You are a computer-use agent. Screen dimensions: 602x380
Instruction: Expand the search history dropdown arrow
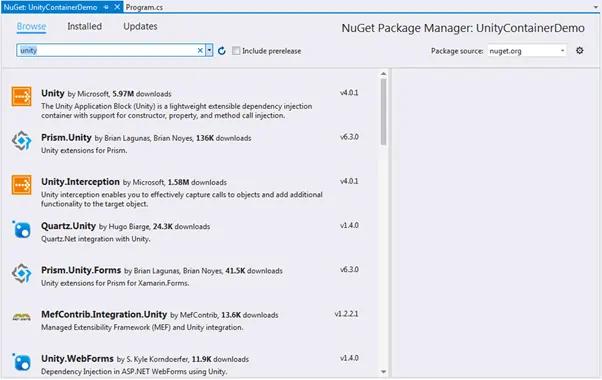pos(209,50)
